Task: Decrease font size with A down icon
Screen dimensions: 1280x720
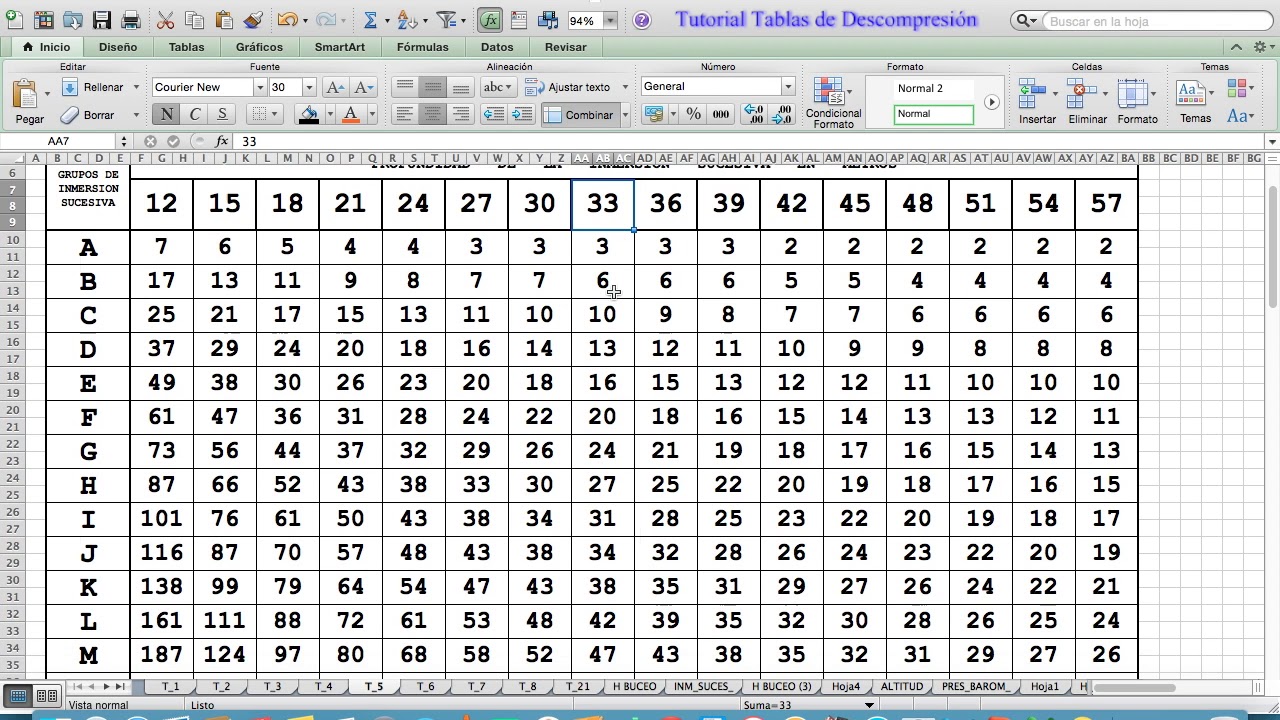Action: click(x=363, y=87)
